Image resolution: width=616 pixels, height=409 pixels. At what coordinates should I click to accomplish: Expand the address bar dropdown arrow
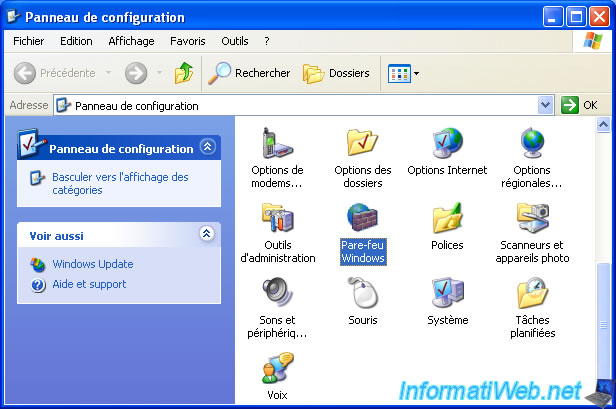click(x=545, y=105)
